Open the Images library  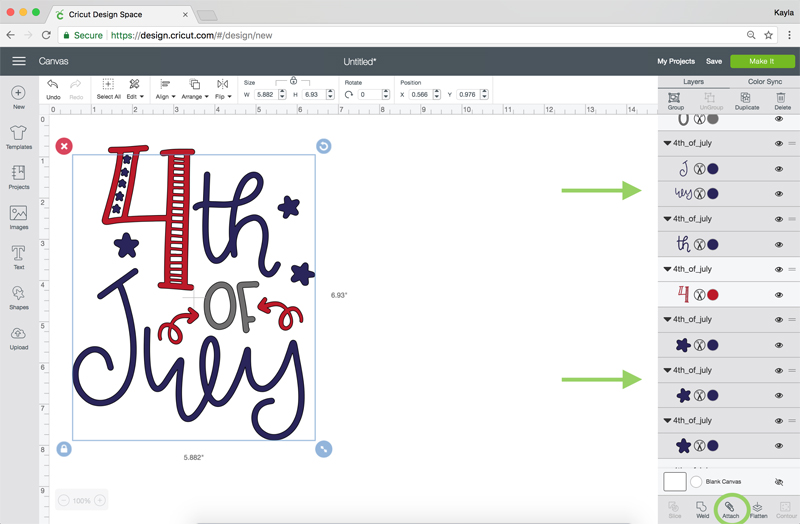[18, 217]
